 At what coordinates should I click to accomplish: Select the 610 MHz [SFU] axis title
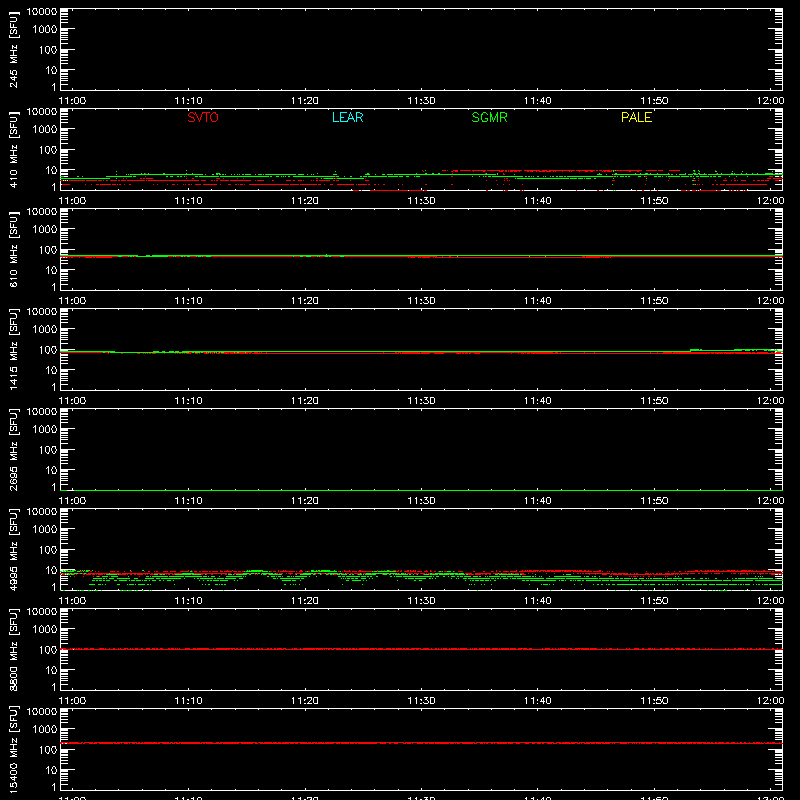click(13, 249)
